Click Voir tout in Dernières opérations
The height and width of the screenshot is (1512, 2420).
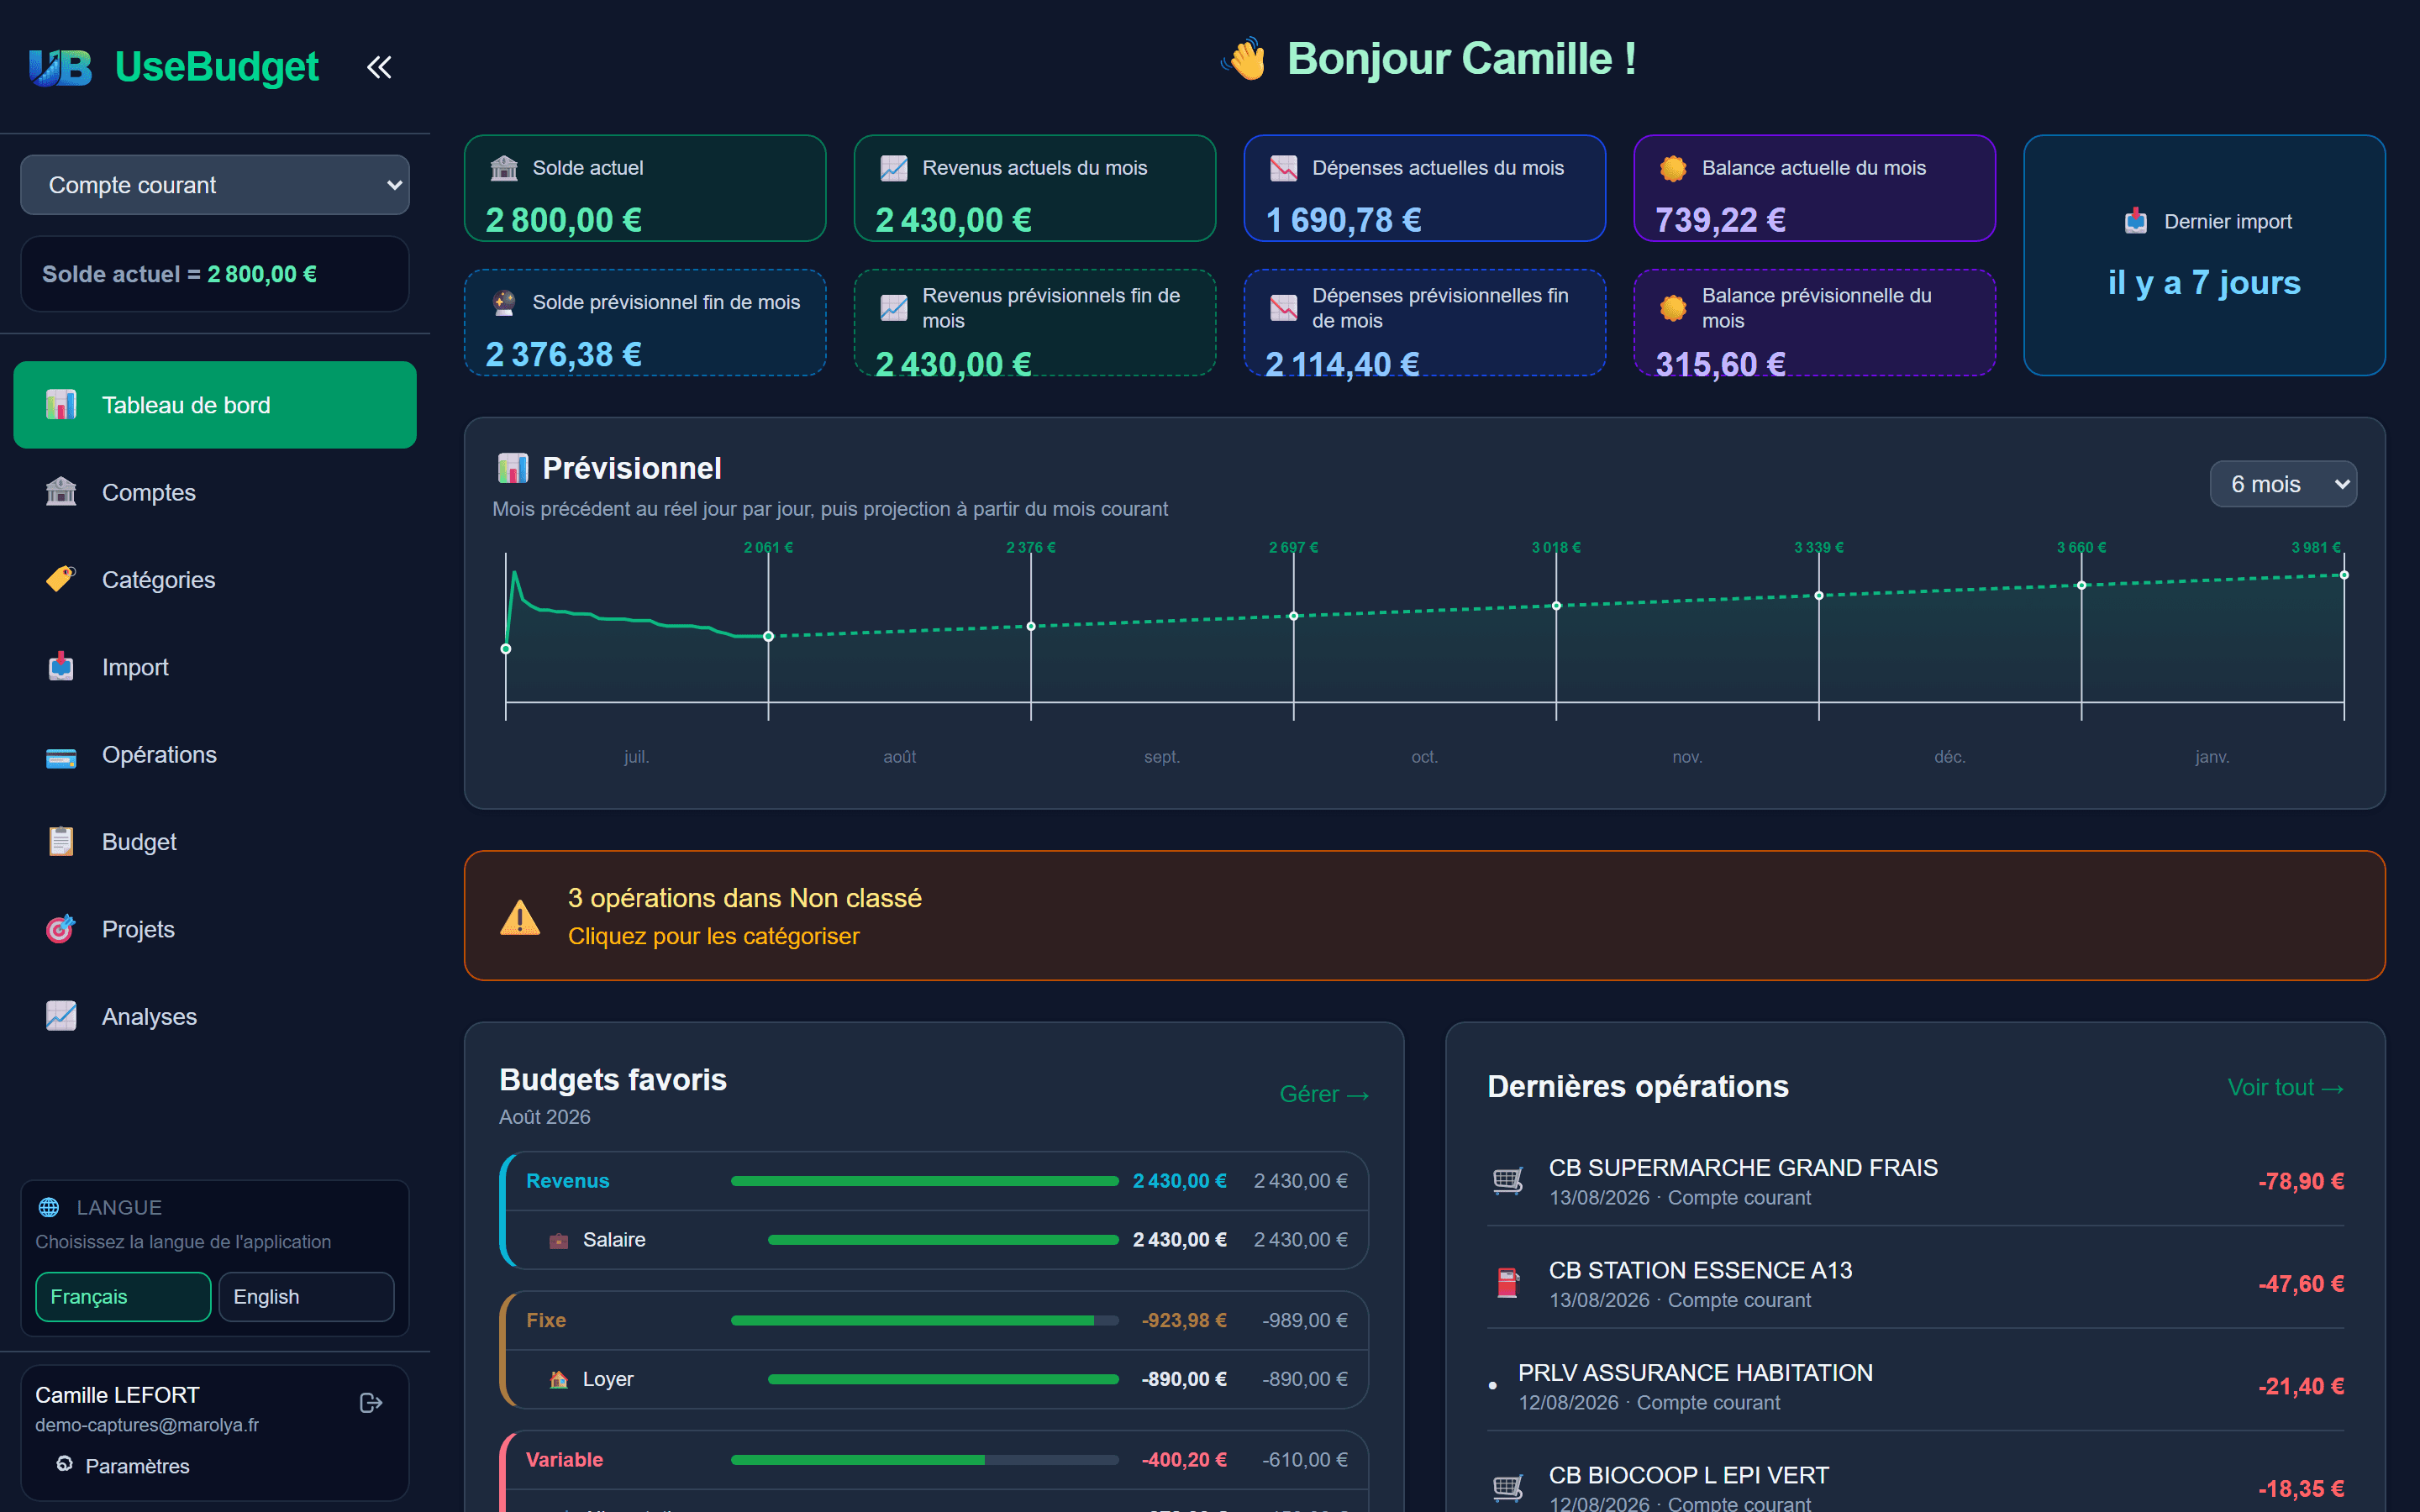click(2286, 1087)
